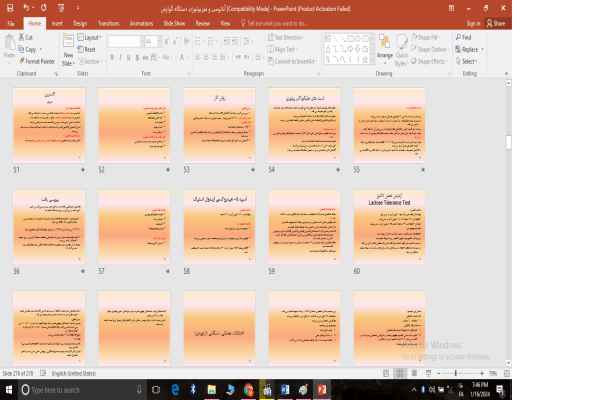Click the Paste button in Clipboard group
The height and width of the screenshot is (400, 600).
coord(9,48)
